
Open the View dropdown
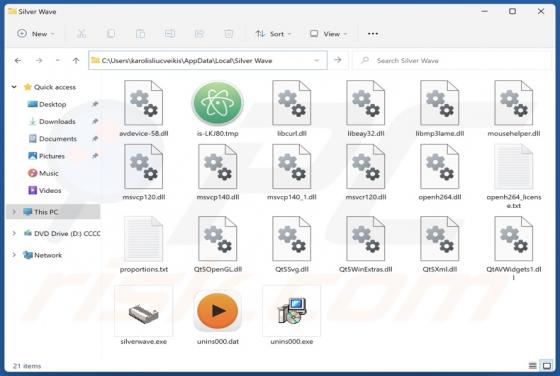pos(329,34)
